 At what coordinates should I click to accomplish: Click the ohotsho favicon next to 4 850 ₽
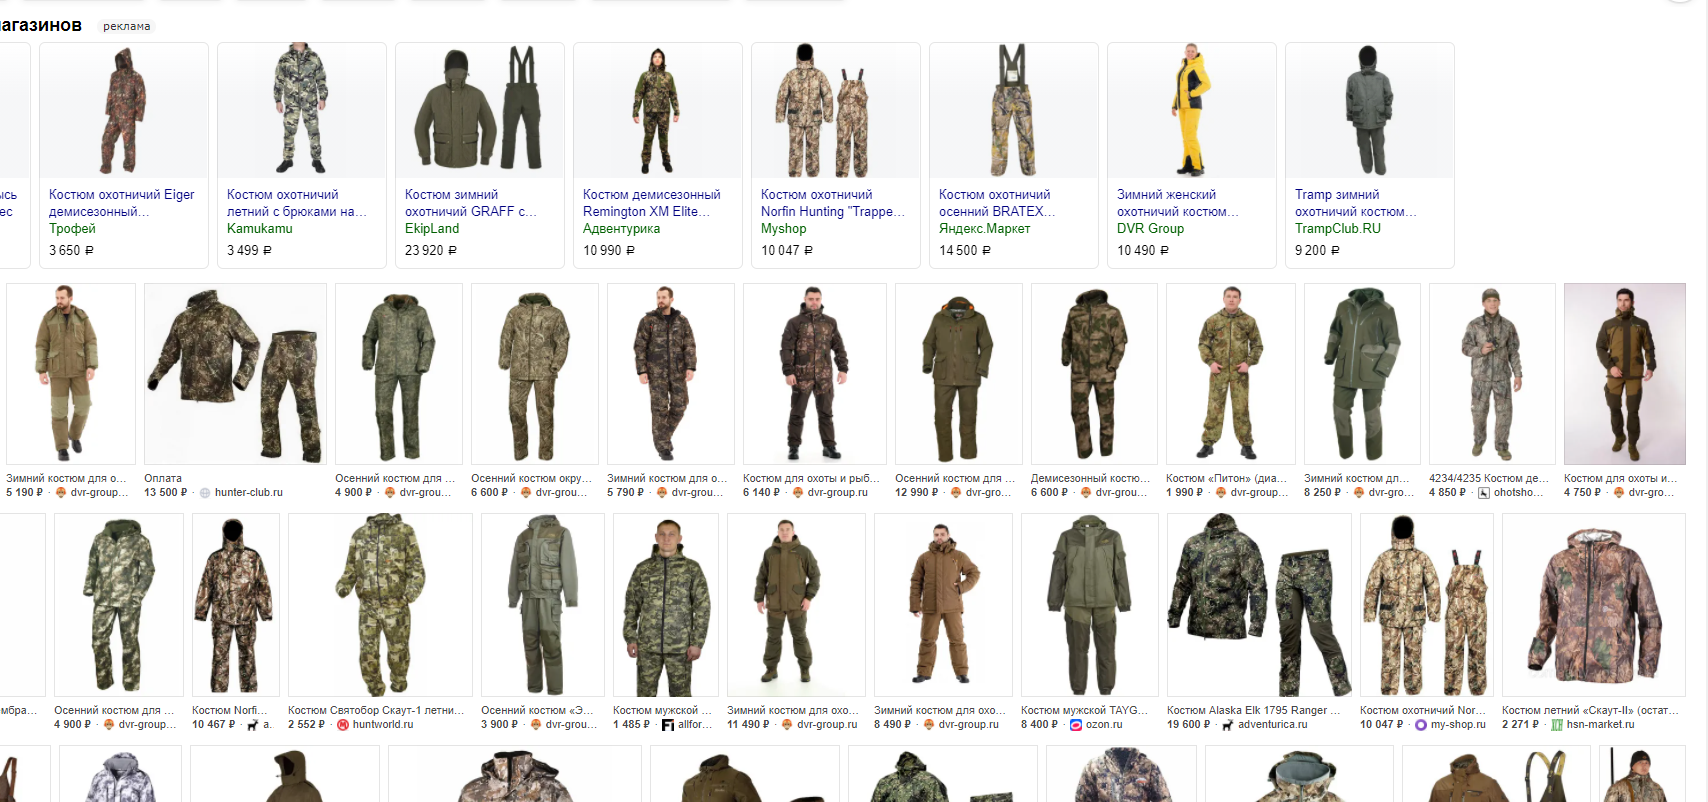click(x=1484, y=493)
